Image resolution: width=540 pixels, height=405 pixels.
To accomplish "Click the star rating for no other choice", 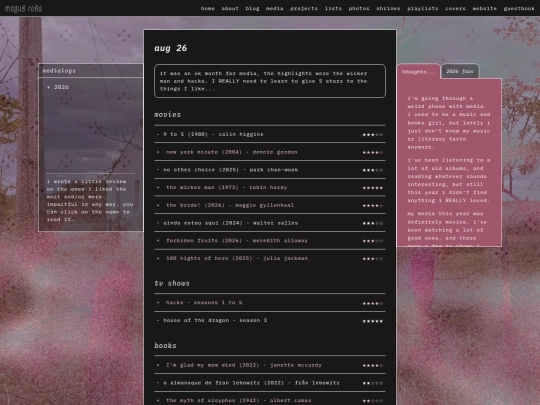I will [373, 170].
